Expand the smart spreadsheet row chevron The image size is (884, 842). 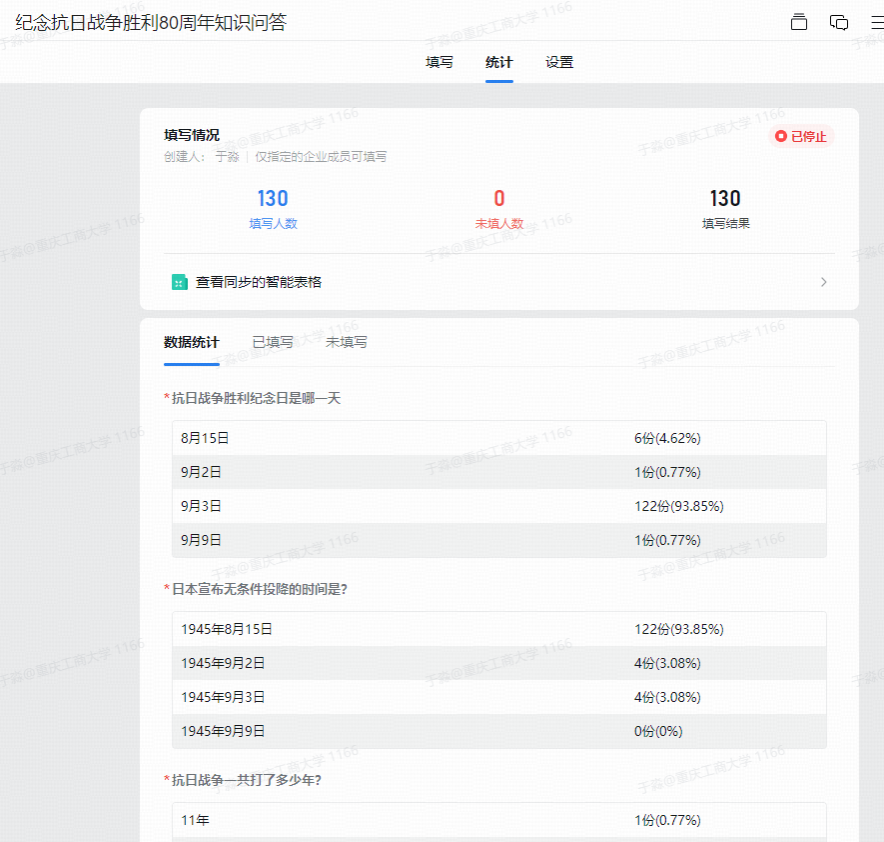click(x=823, y=282)
